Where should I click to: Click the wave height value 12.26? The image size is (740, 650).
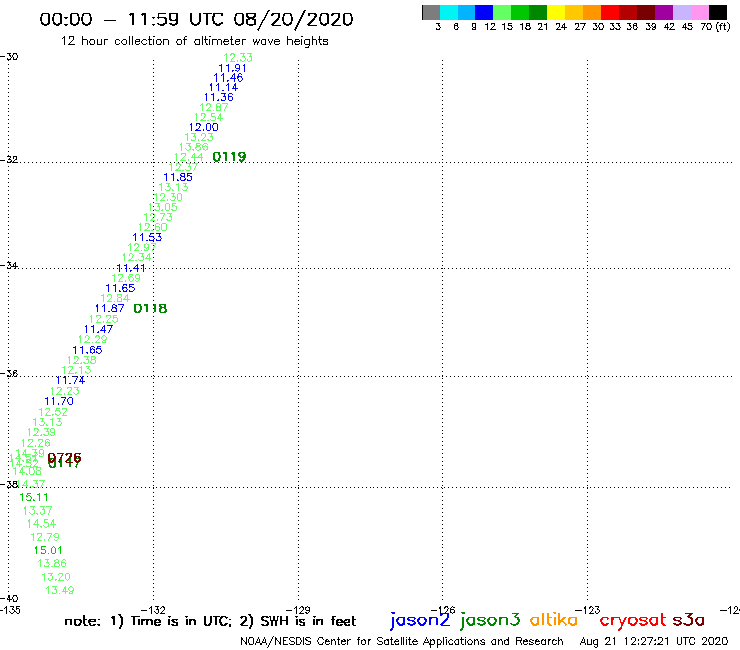[36, 443]
